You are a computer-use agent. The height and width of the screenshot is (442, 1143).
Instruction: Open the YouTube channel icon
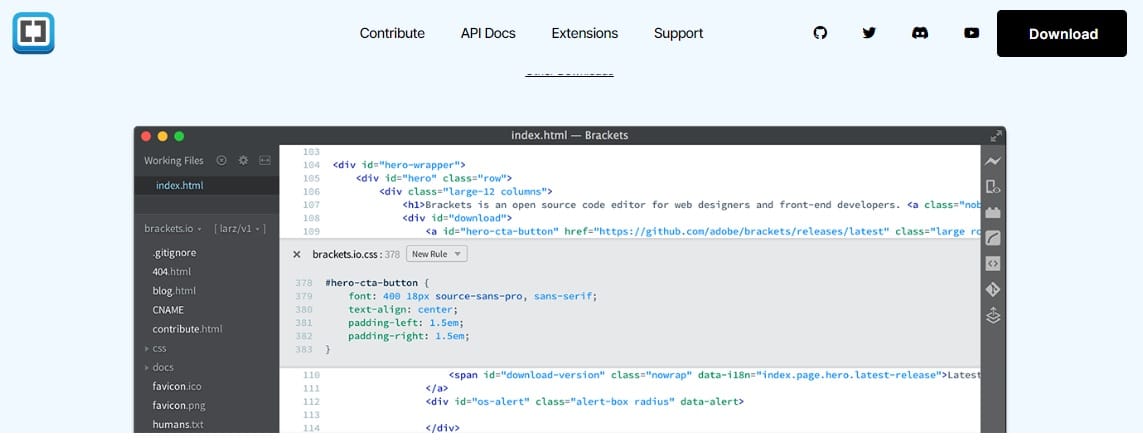(x=971, y=33)
